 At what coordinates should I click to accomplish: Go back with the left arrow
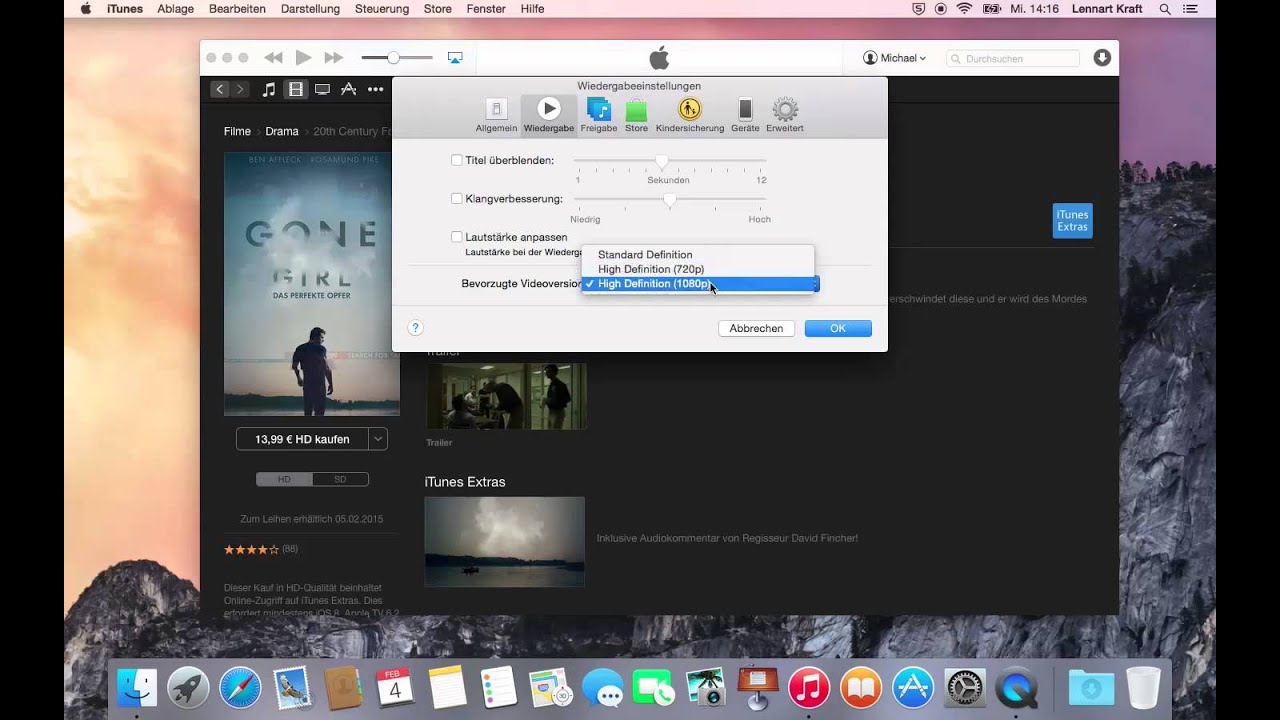point(220,89)
